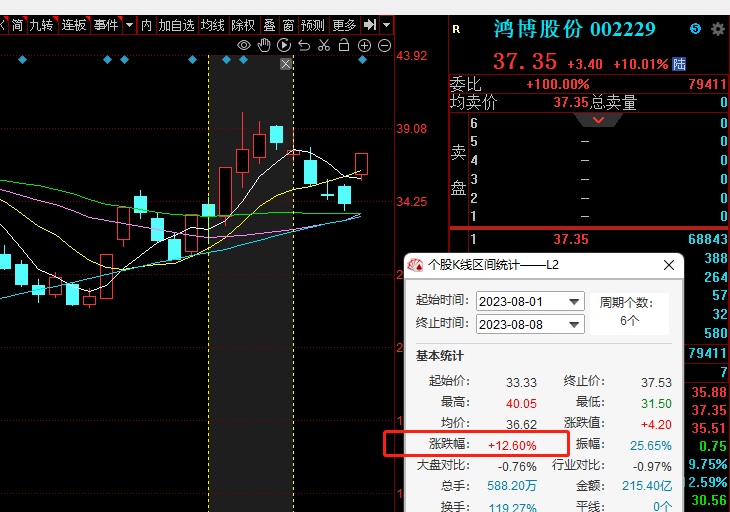The width and height of the screenshot is (730, 512).
Task: Expand the dropdown arrow next to 事件
Action: (x=129, y=25)
